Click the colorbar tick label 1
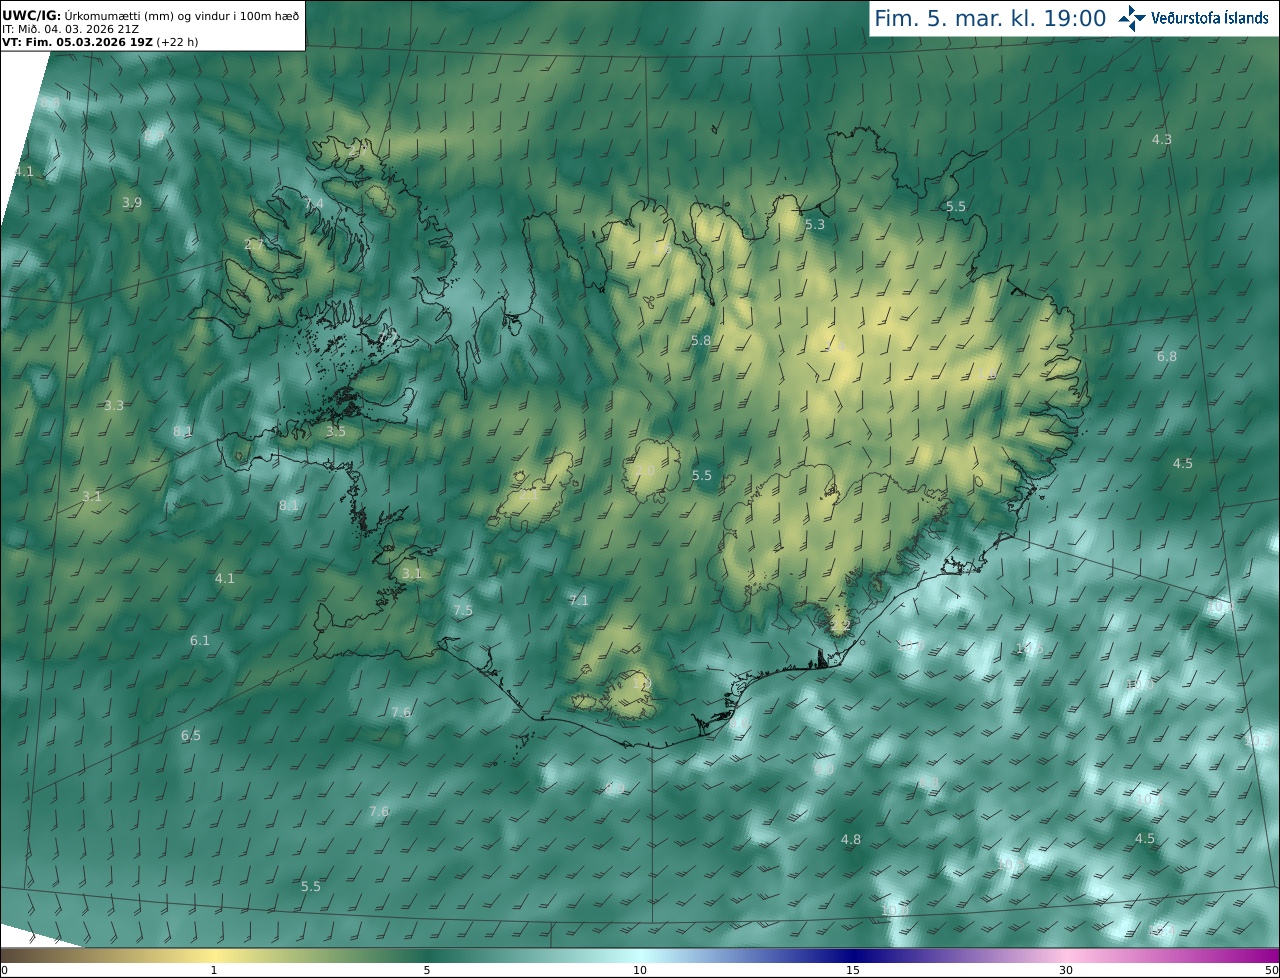1280x978 pixels. [214, 970]
